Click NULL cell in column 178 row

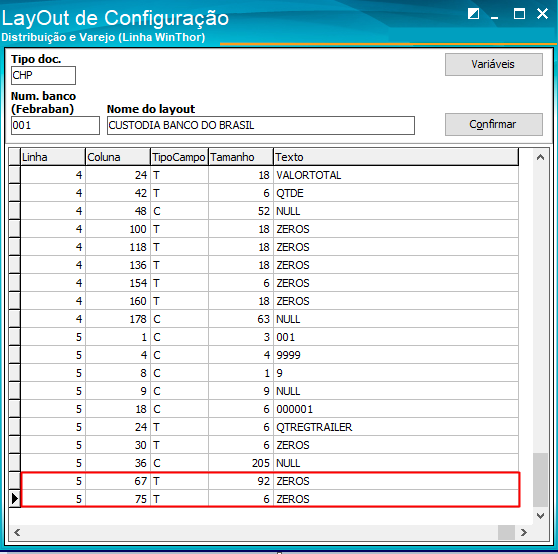point(396,319)
